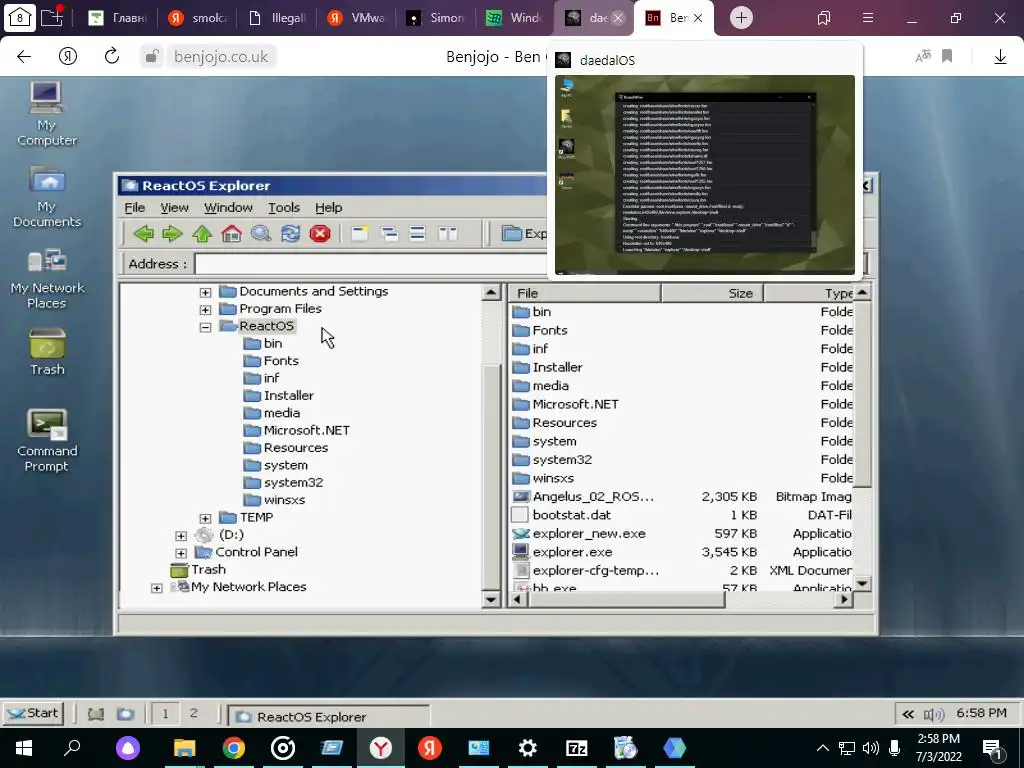
Task: Go back with the browser back arrow
Action: point(24,56)
